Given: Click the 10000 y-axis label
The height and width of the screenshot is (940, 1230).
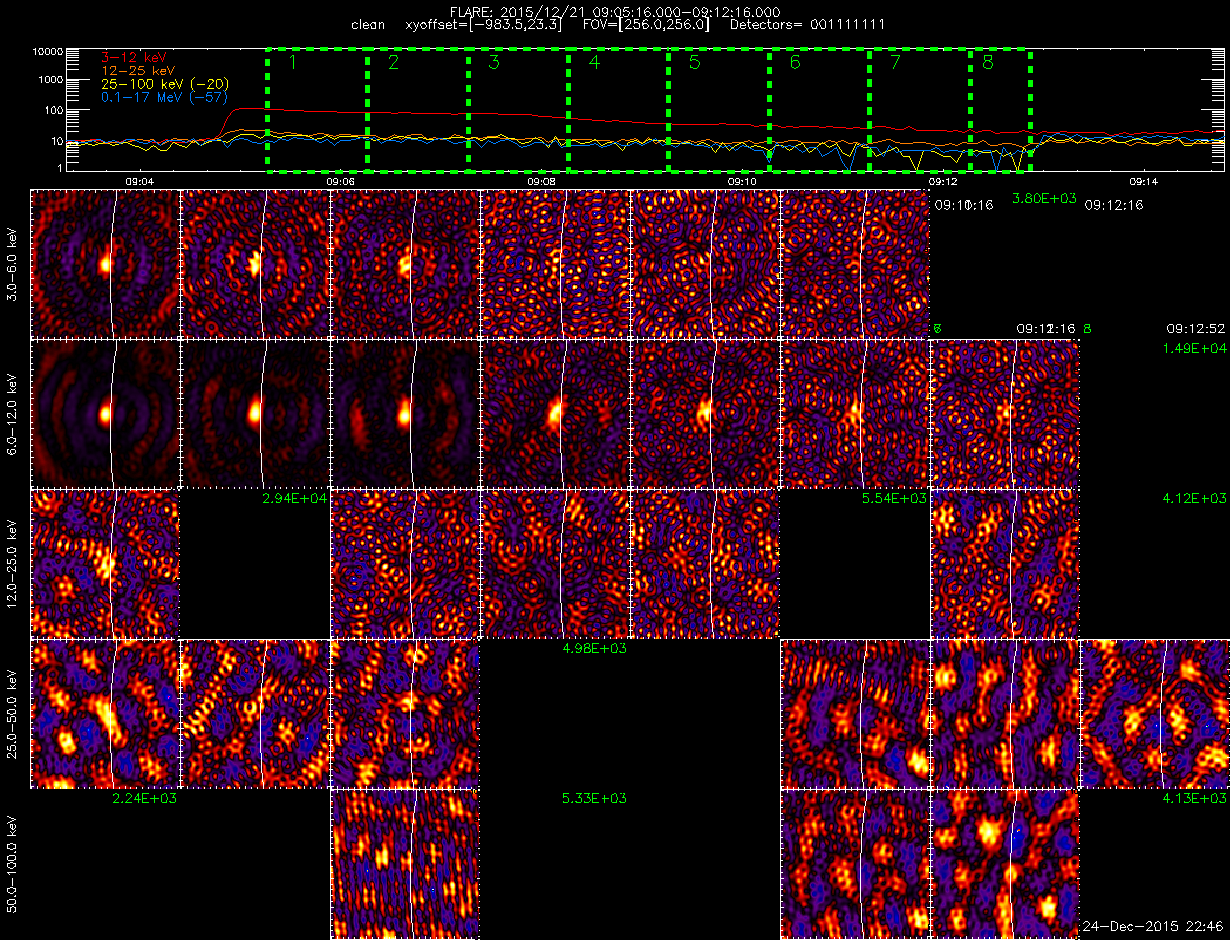Looking at the screenshot, I should coord(48,50).
